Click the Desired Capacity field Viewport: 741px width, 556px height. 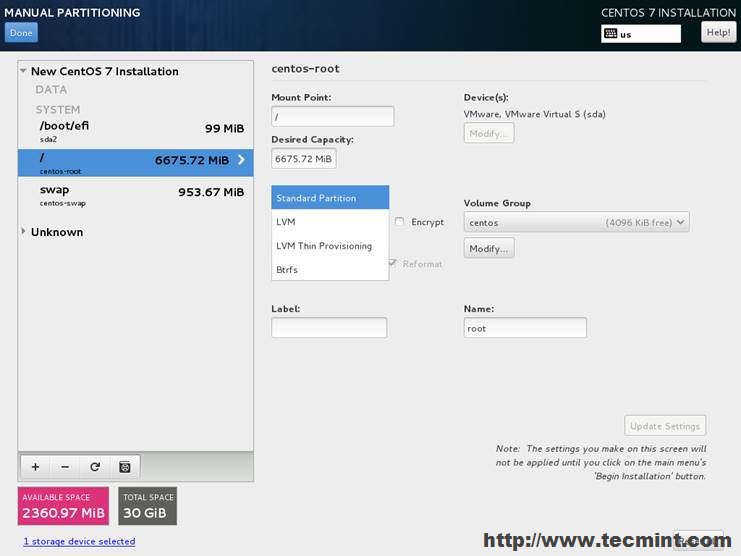(x=304, y=159)
